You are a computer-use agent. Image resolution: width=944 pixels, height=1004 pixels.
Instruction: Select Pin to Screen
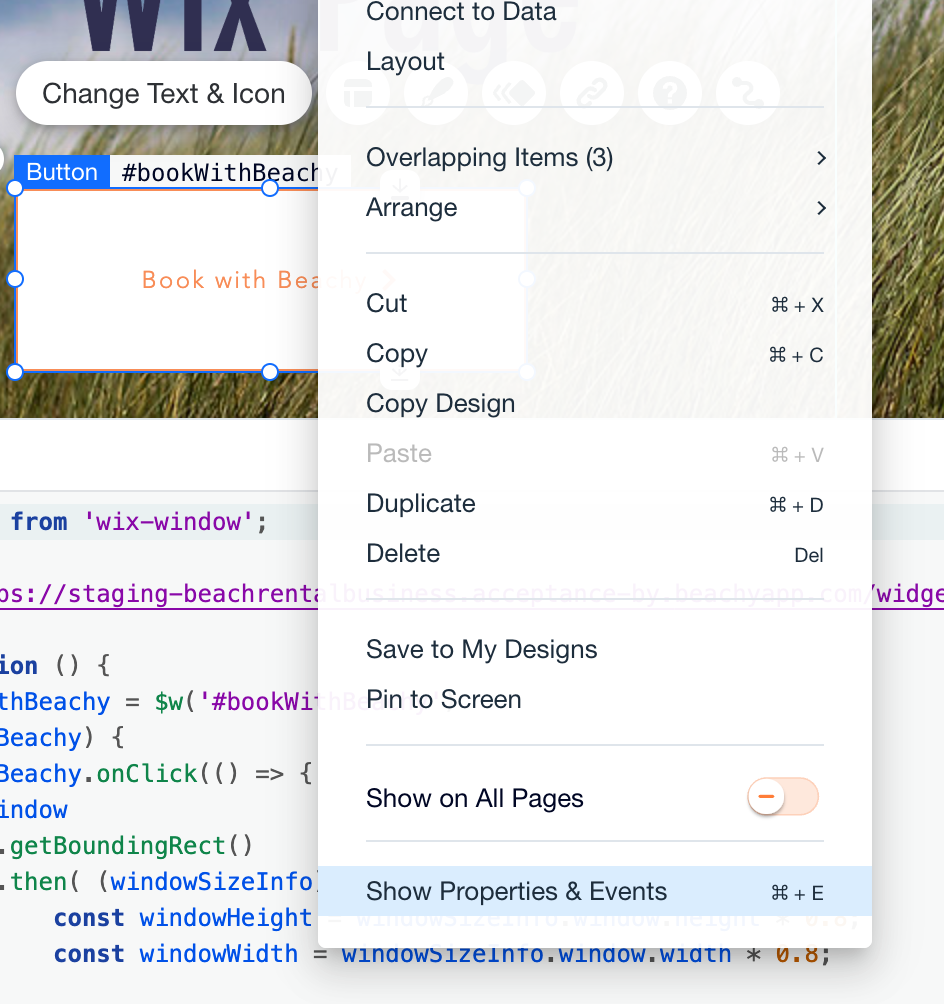tap(594, 699)
